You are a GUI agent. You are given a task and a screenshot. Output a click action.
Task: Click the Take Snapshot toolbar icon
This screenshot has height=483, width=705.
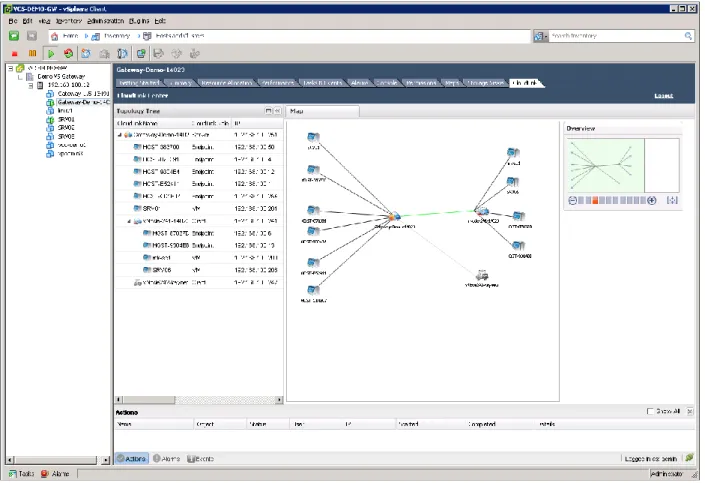click(x=86, y=54)
